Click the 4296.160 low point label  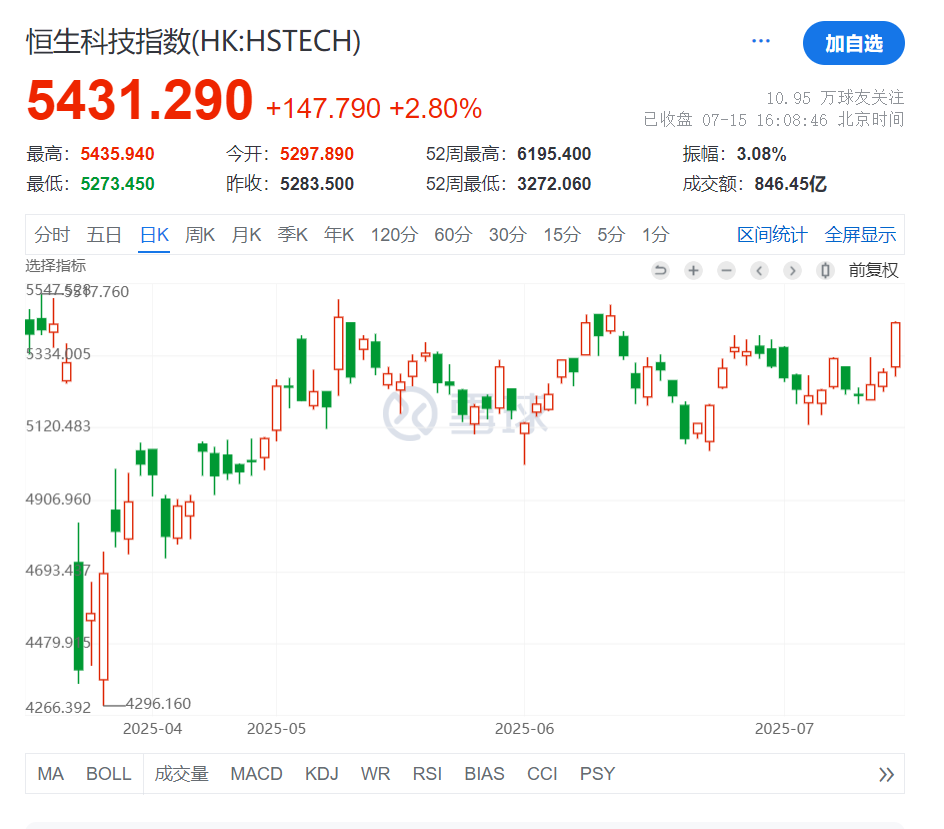tap(158, 703)
